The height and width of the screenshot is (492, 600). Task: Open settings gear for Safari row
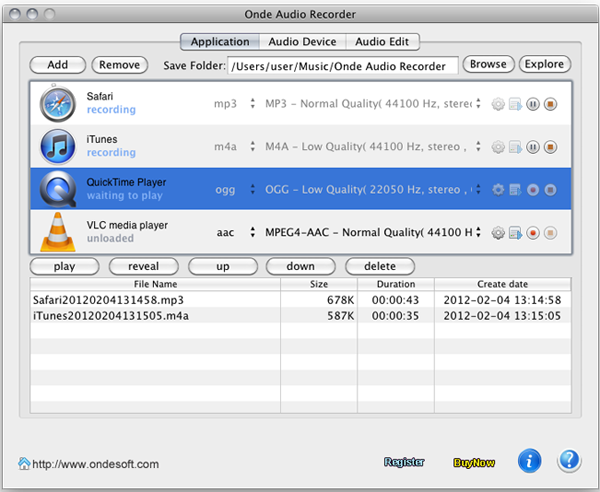pos(498,104)
